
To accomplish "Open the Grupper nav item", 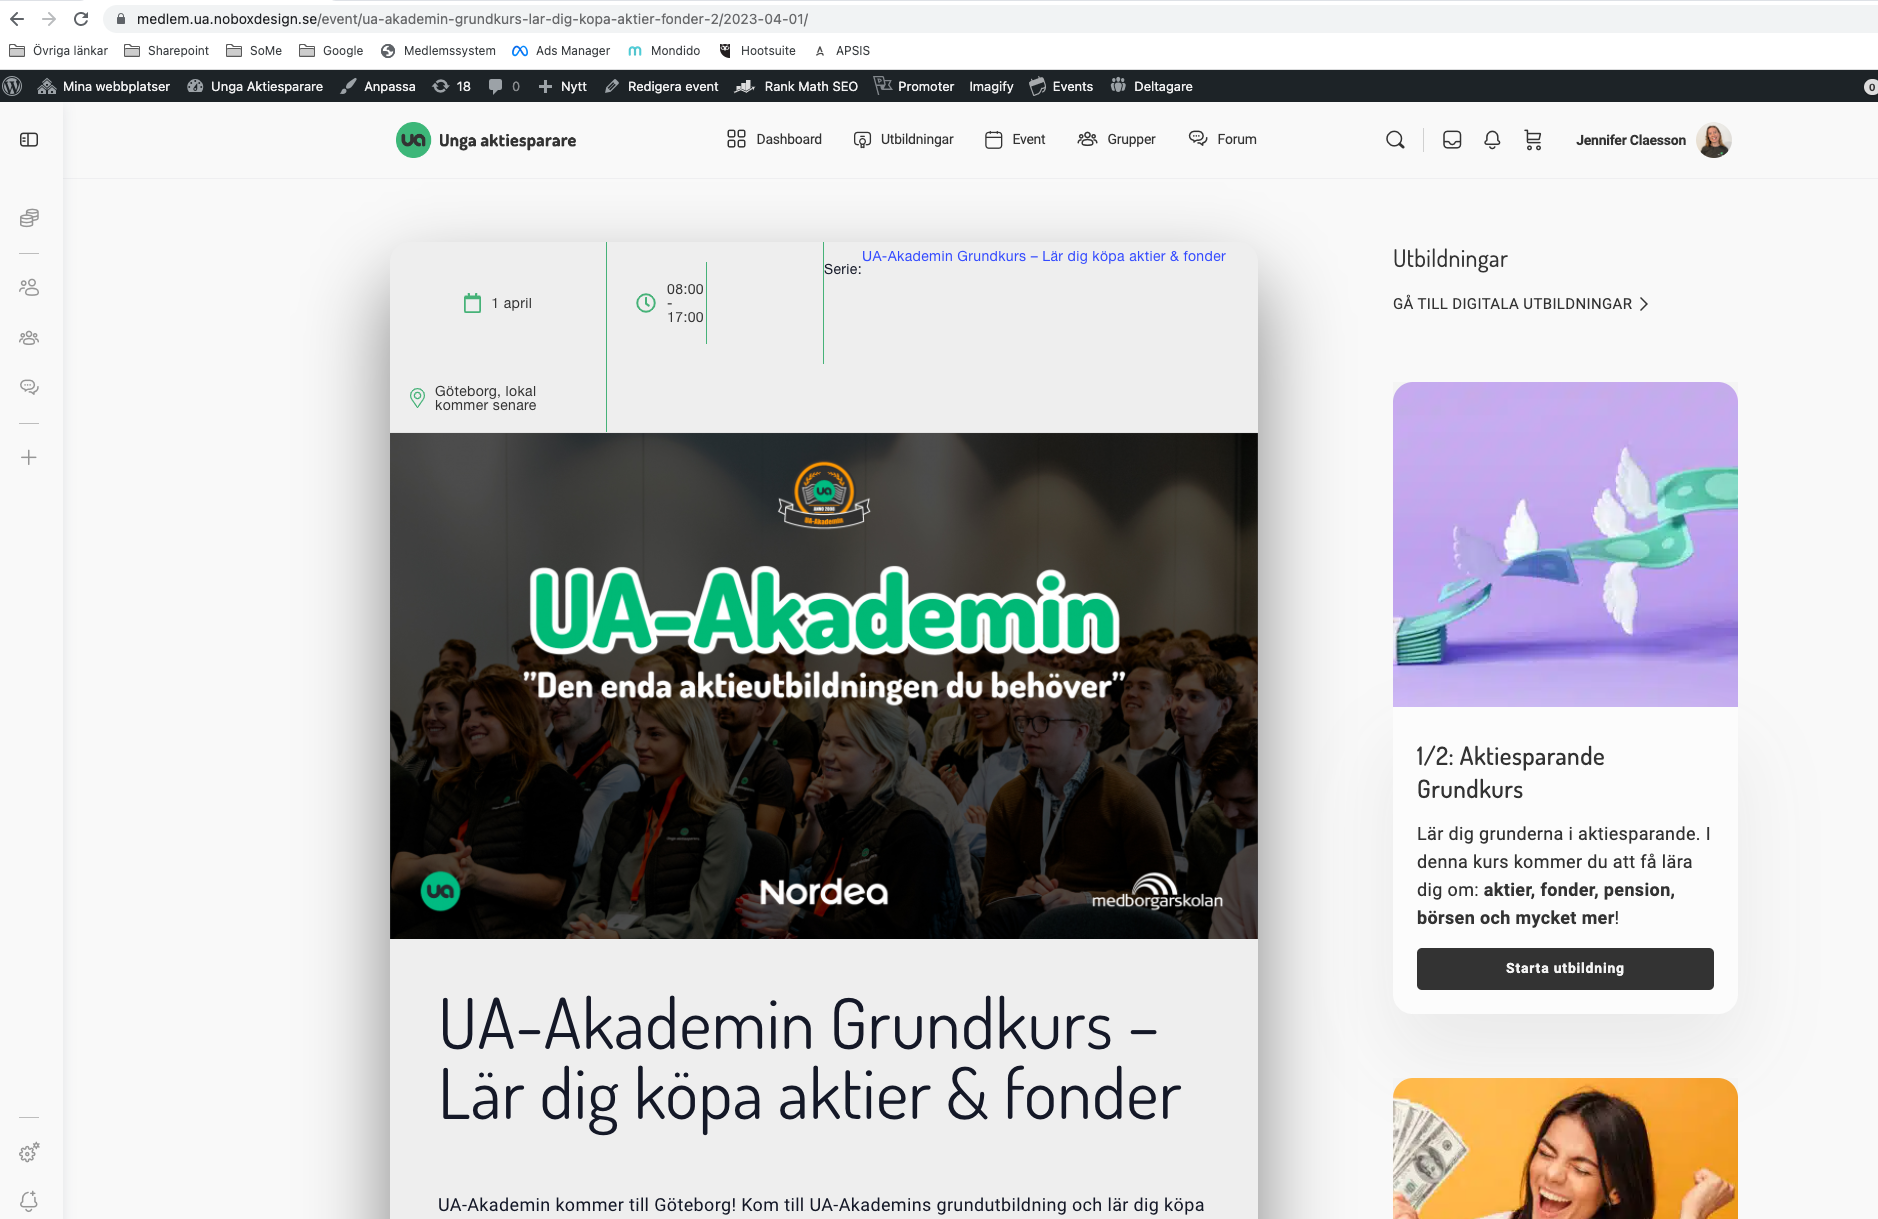I will 1117,139.
